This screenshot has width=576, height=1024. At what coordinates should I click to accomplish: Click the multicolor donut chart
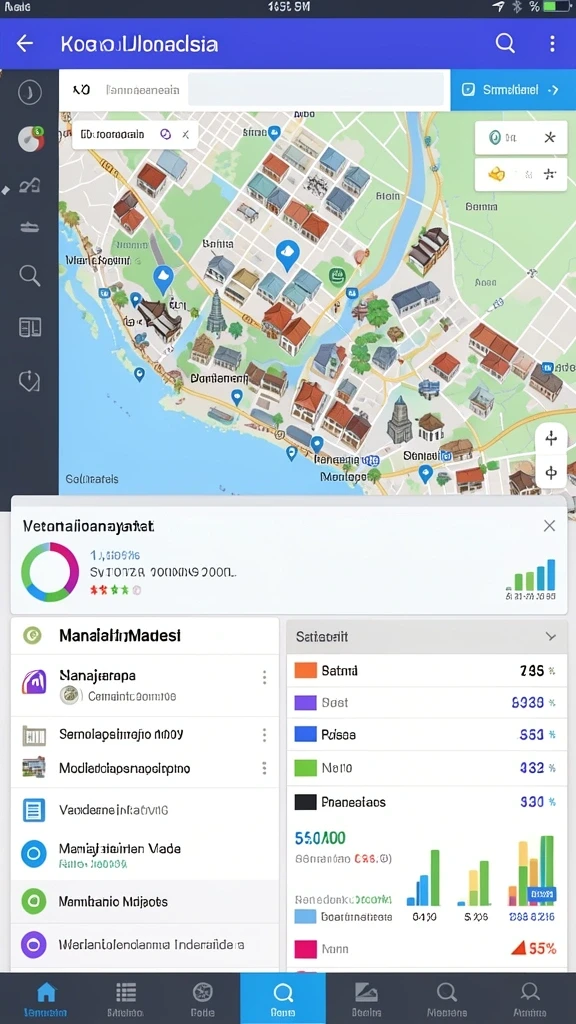click(50, 571)
